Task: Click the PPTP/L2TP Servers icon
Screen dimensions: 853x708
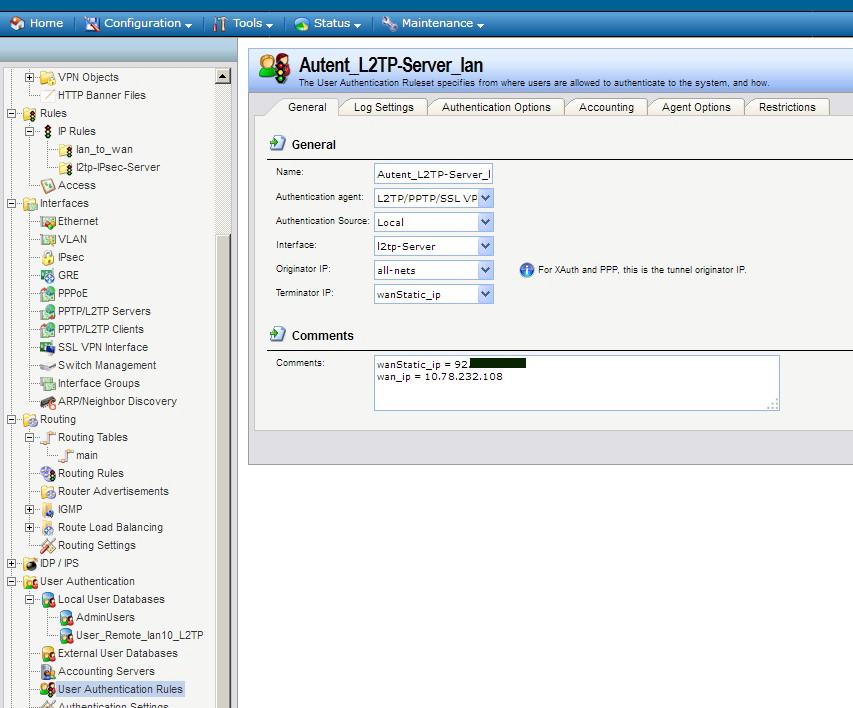Action: point(48,311)
